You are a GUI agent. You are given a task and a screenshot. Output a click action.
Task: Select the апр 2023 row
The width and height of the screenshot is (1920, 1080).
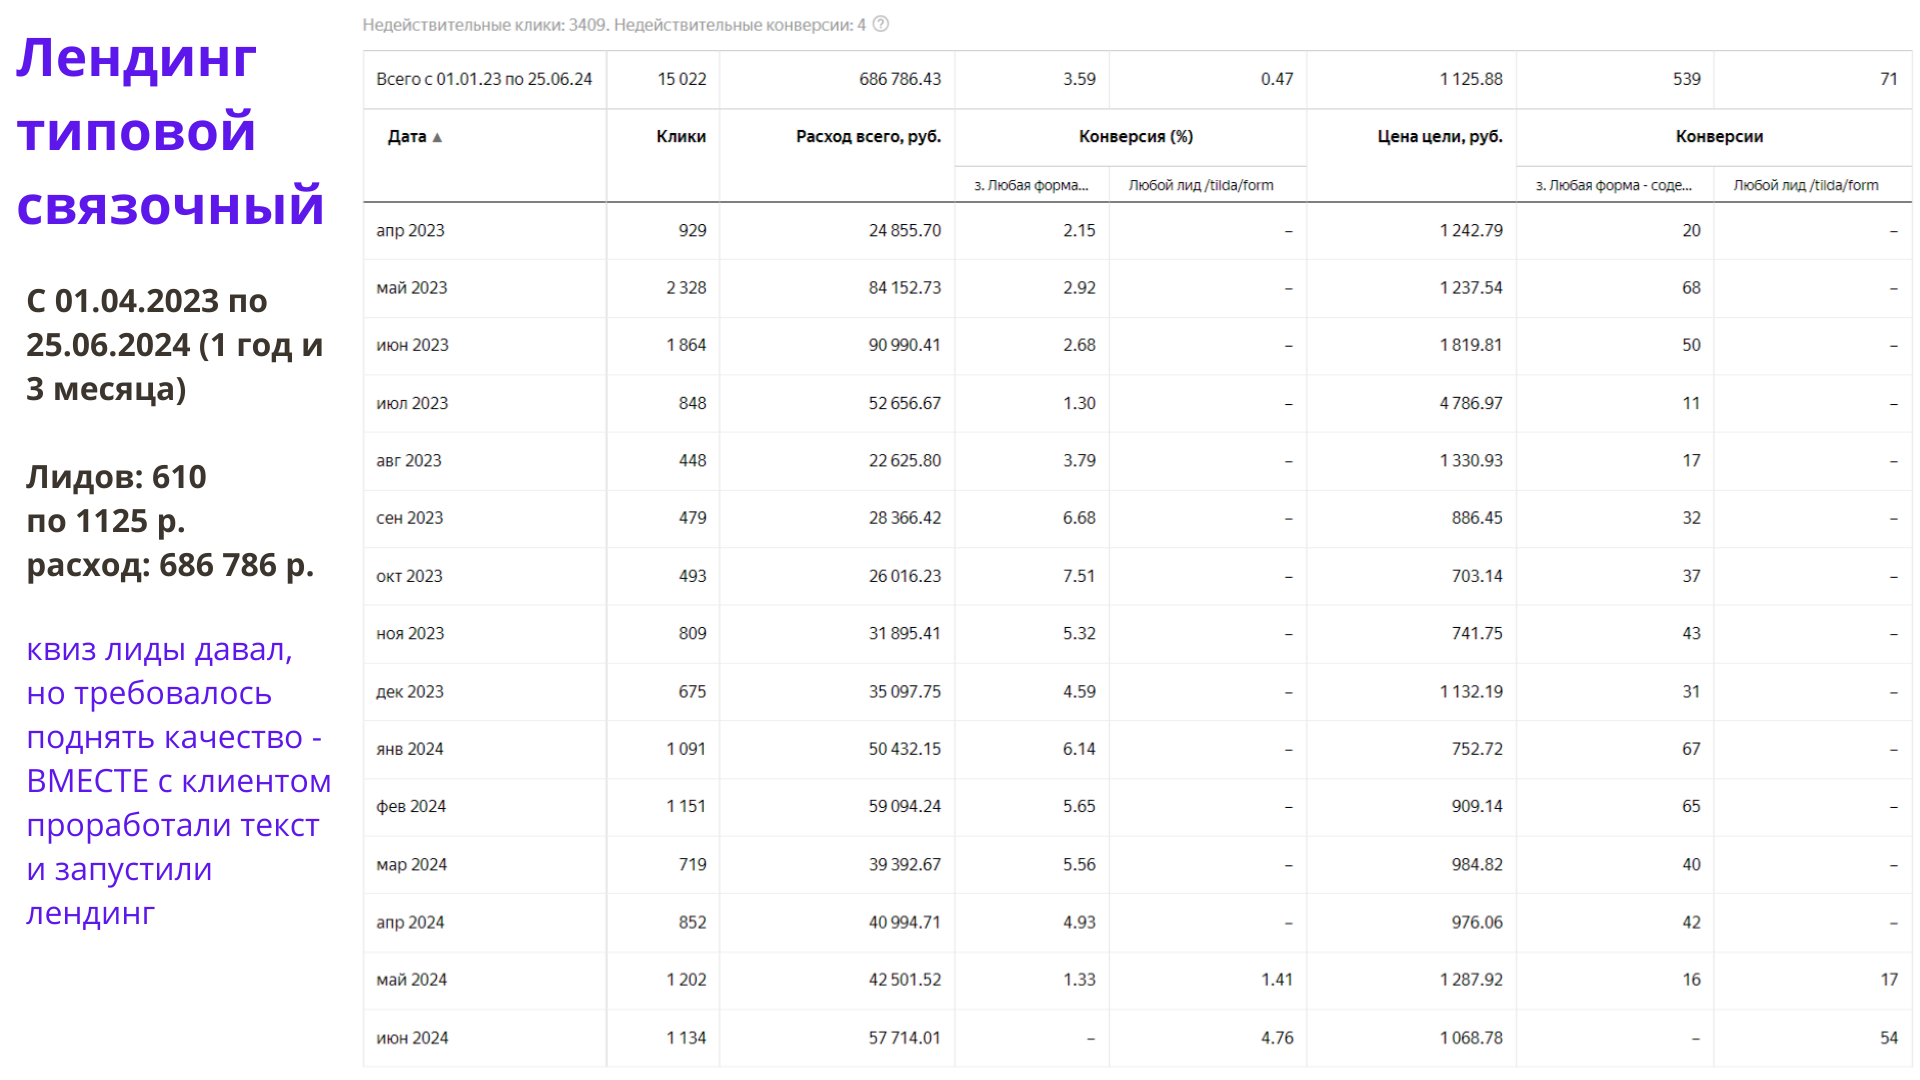410,230
